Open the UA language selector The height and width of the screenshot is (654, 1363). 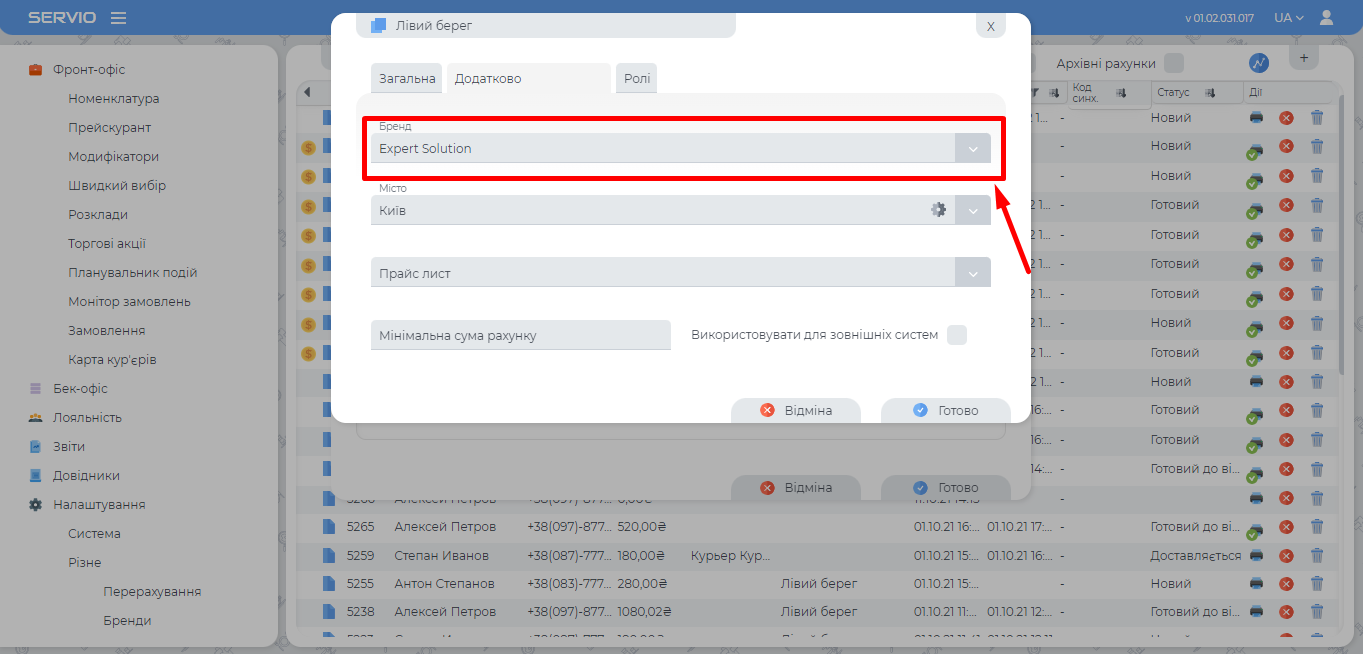click(x=1288, y=18)
